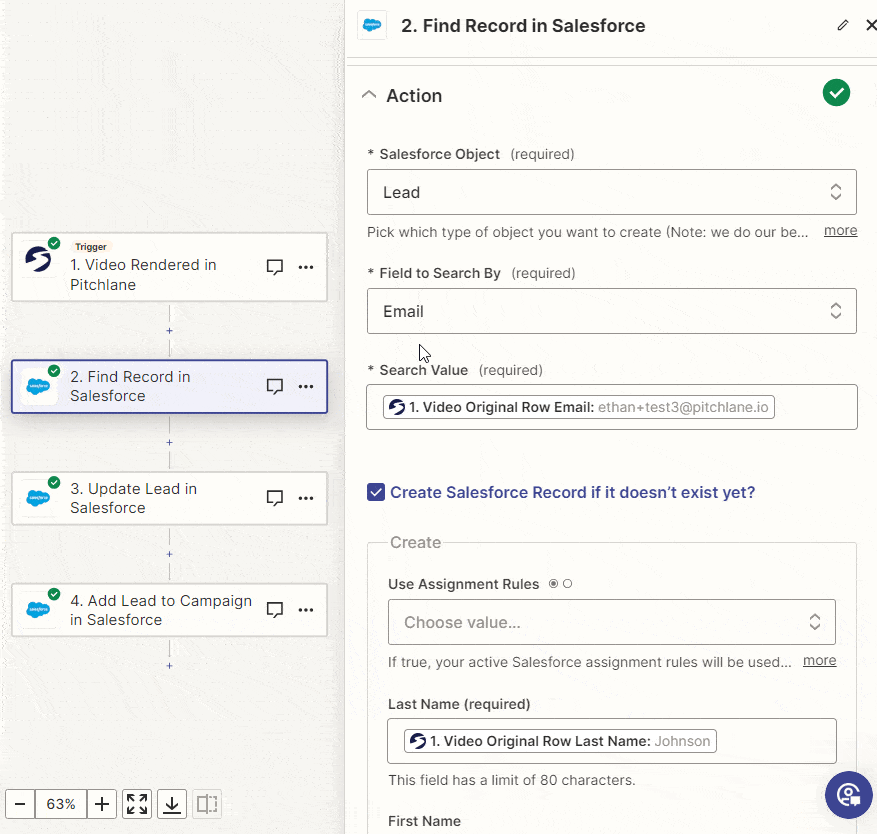Image resolution: width=877 pixels, height=834 pixels.
Task: Click the 80 characters limit hint text
Action: pos(512,780)
